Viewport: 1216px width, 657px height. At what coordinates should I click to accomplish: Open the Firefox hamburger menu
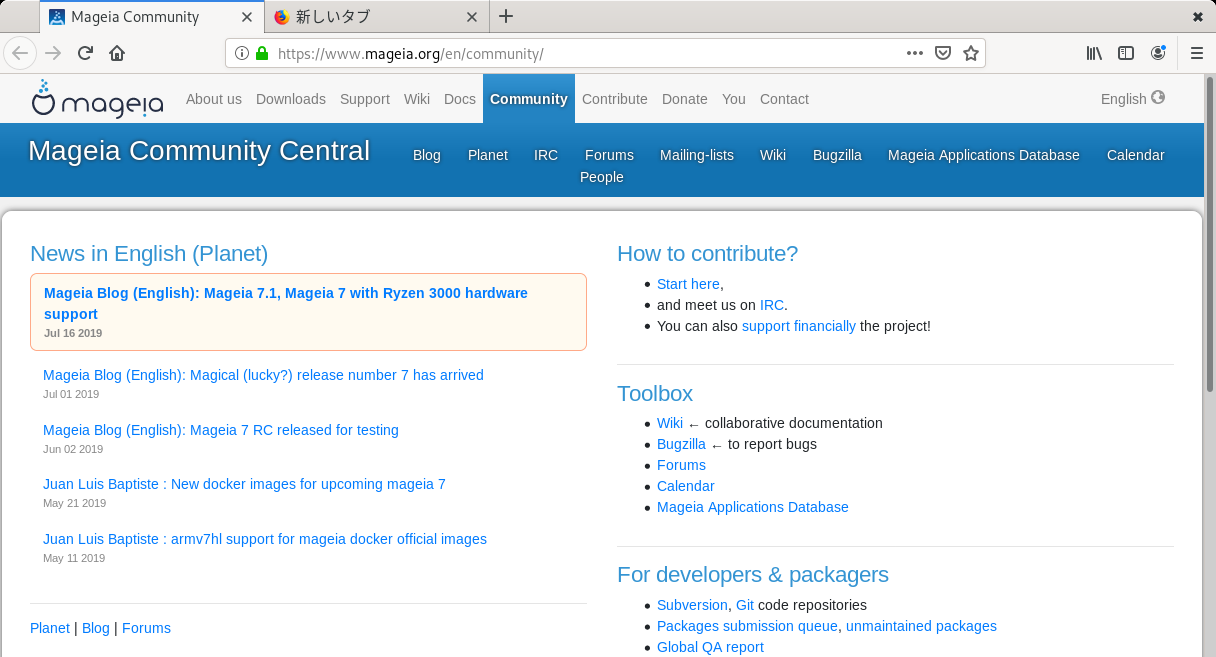(1197, 53)
